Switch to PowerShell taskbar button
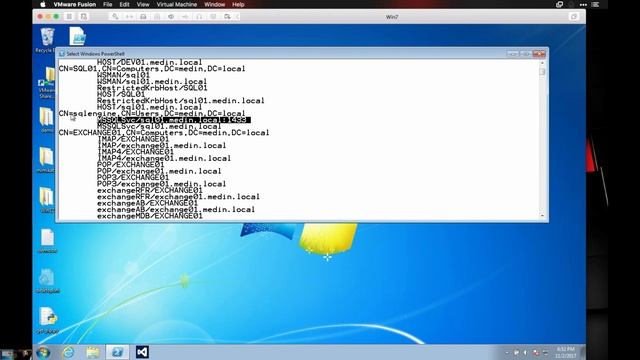 [x=117, y=352]
